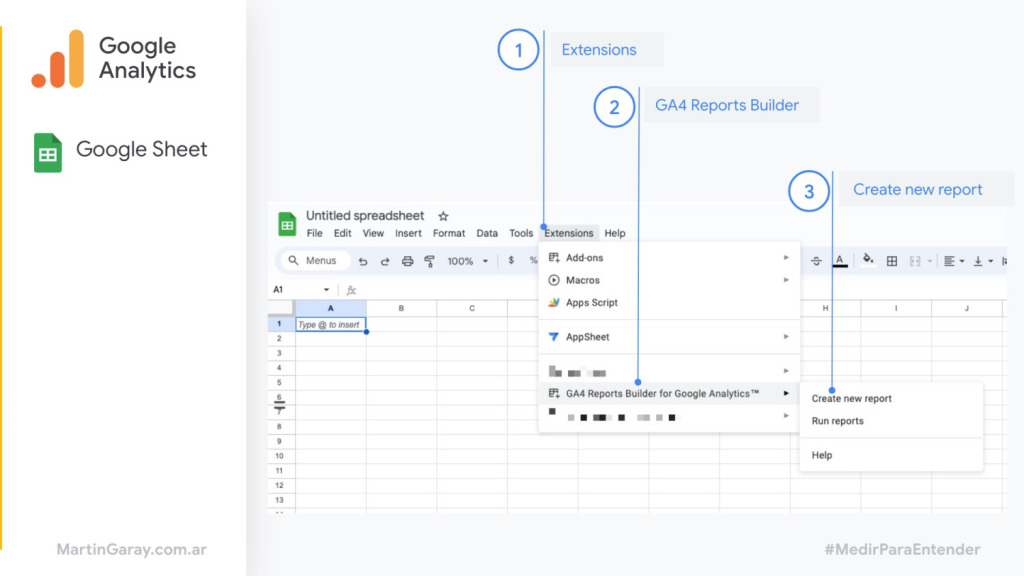Click the Apps Script icon
This screenshot has width=1024, height=576.
pos(554,302)
